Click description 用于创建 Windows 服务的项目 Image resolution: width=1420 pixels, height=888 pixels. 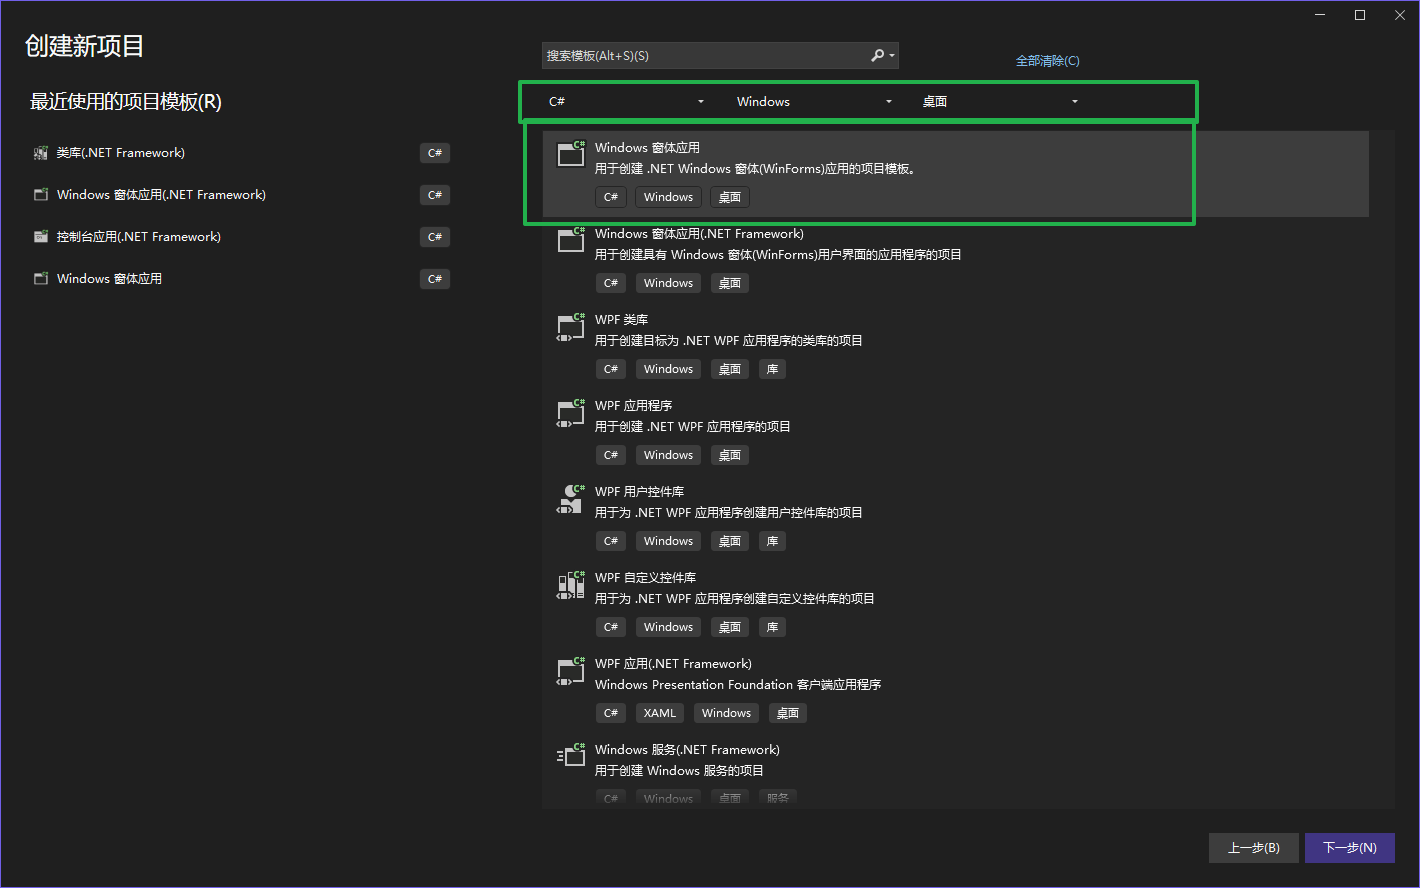pos(679,771)
